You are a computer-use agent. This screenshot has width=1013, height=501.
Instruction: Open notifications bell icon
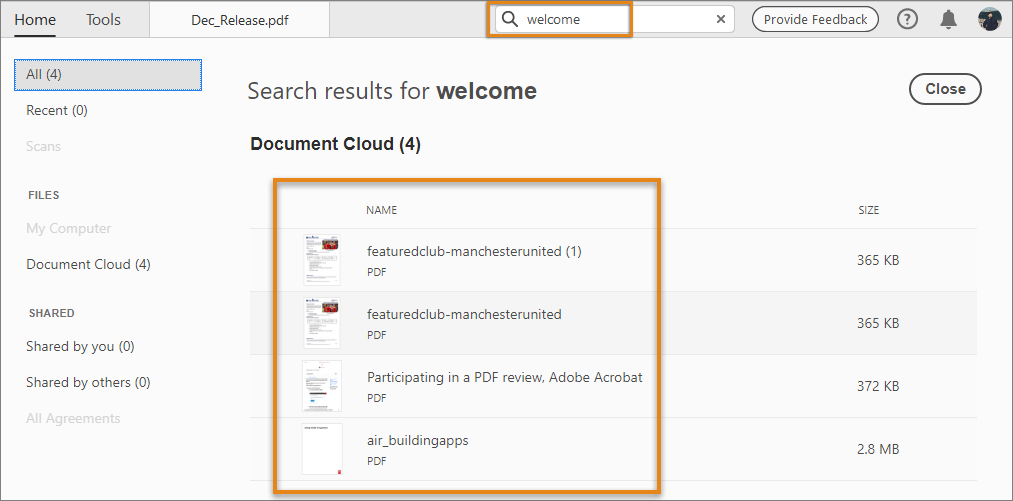pos(949,19)
